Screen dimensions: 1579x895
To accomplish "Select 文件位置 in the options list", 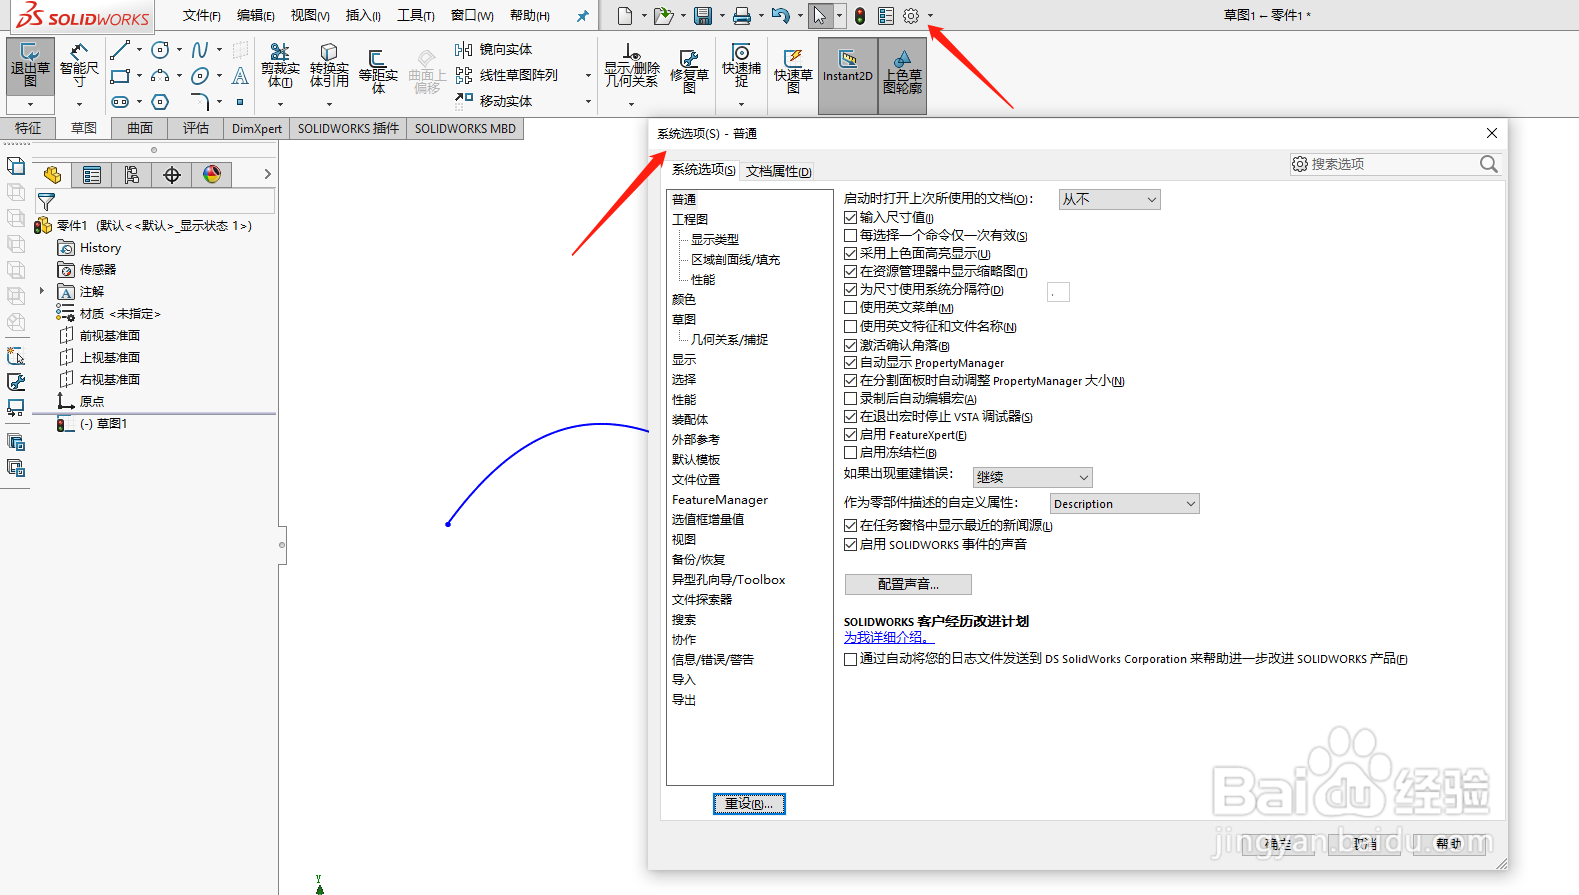I will pos(696,479).
